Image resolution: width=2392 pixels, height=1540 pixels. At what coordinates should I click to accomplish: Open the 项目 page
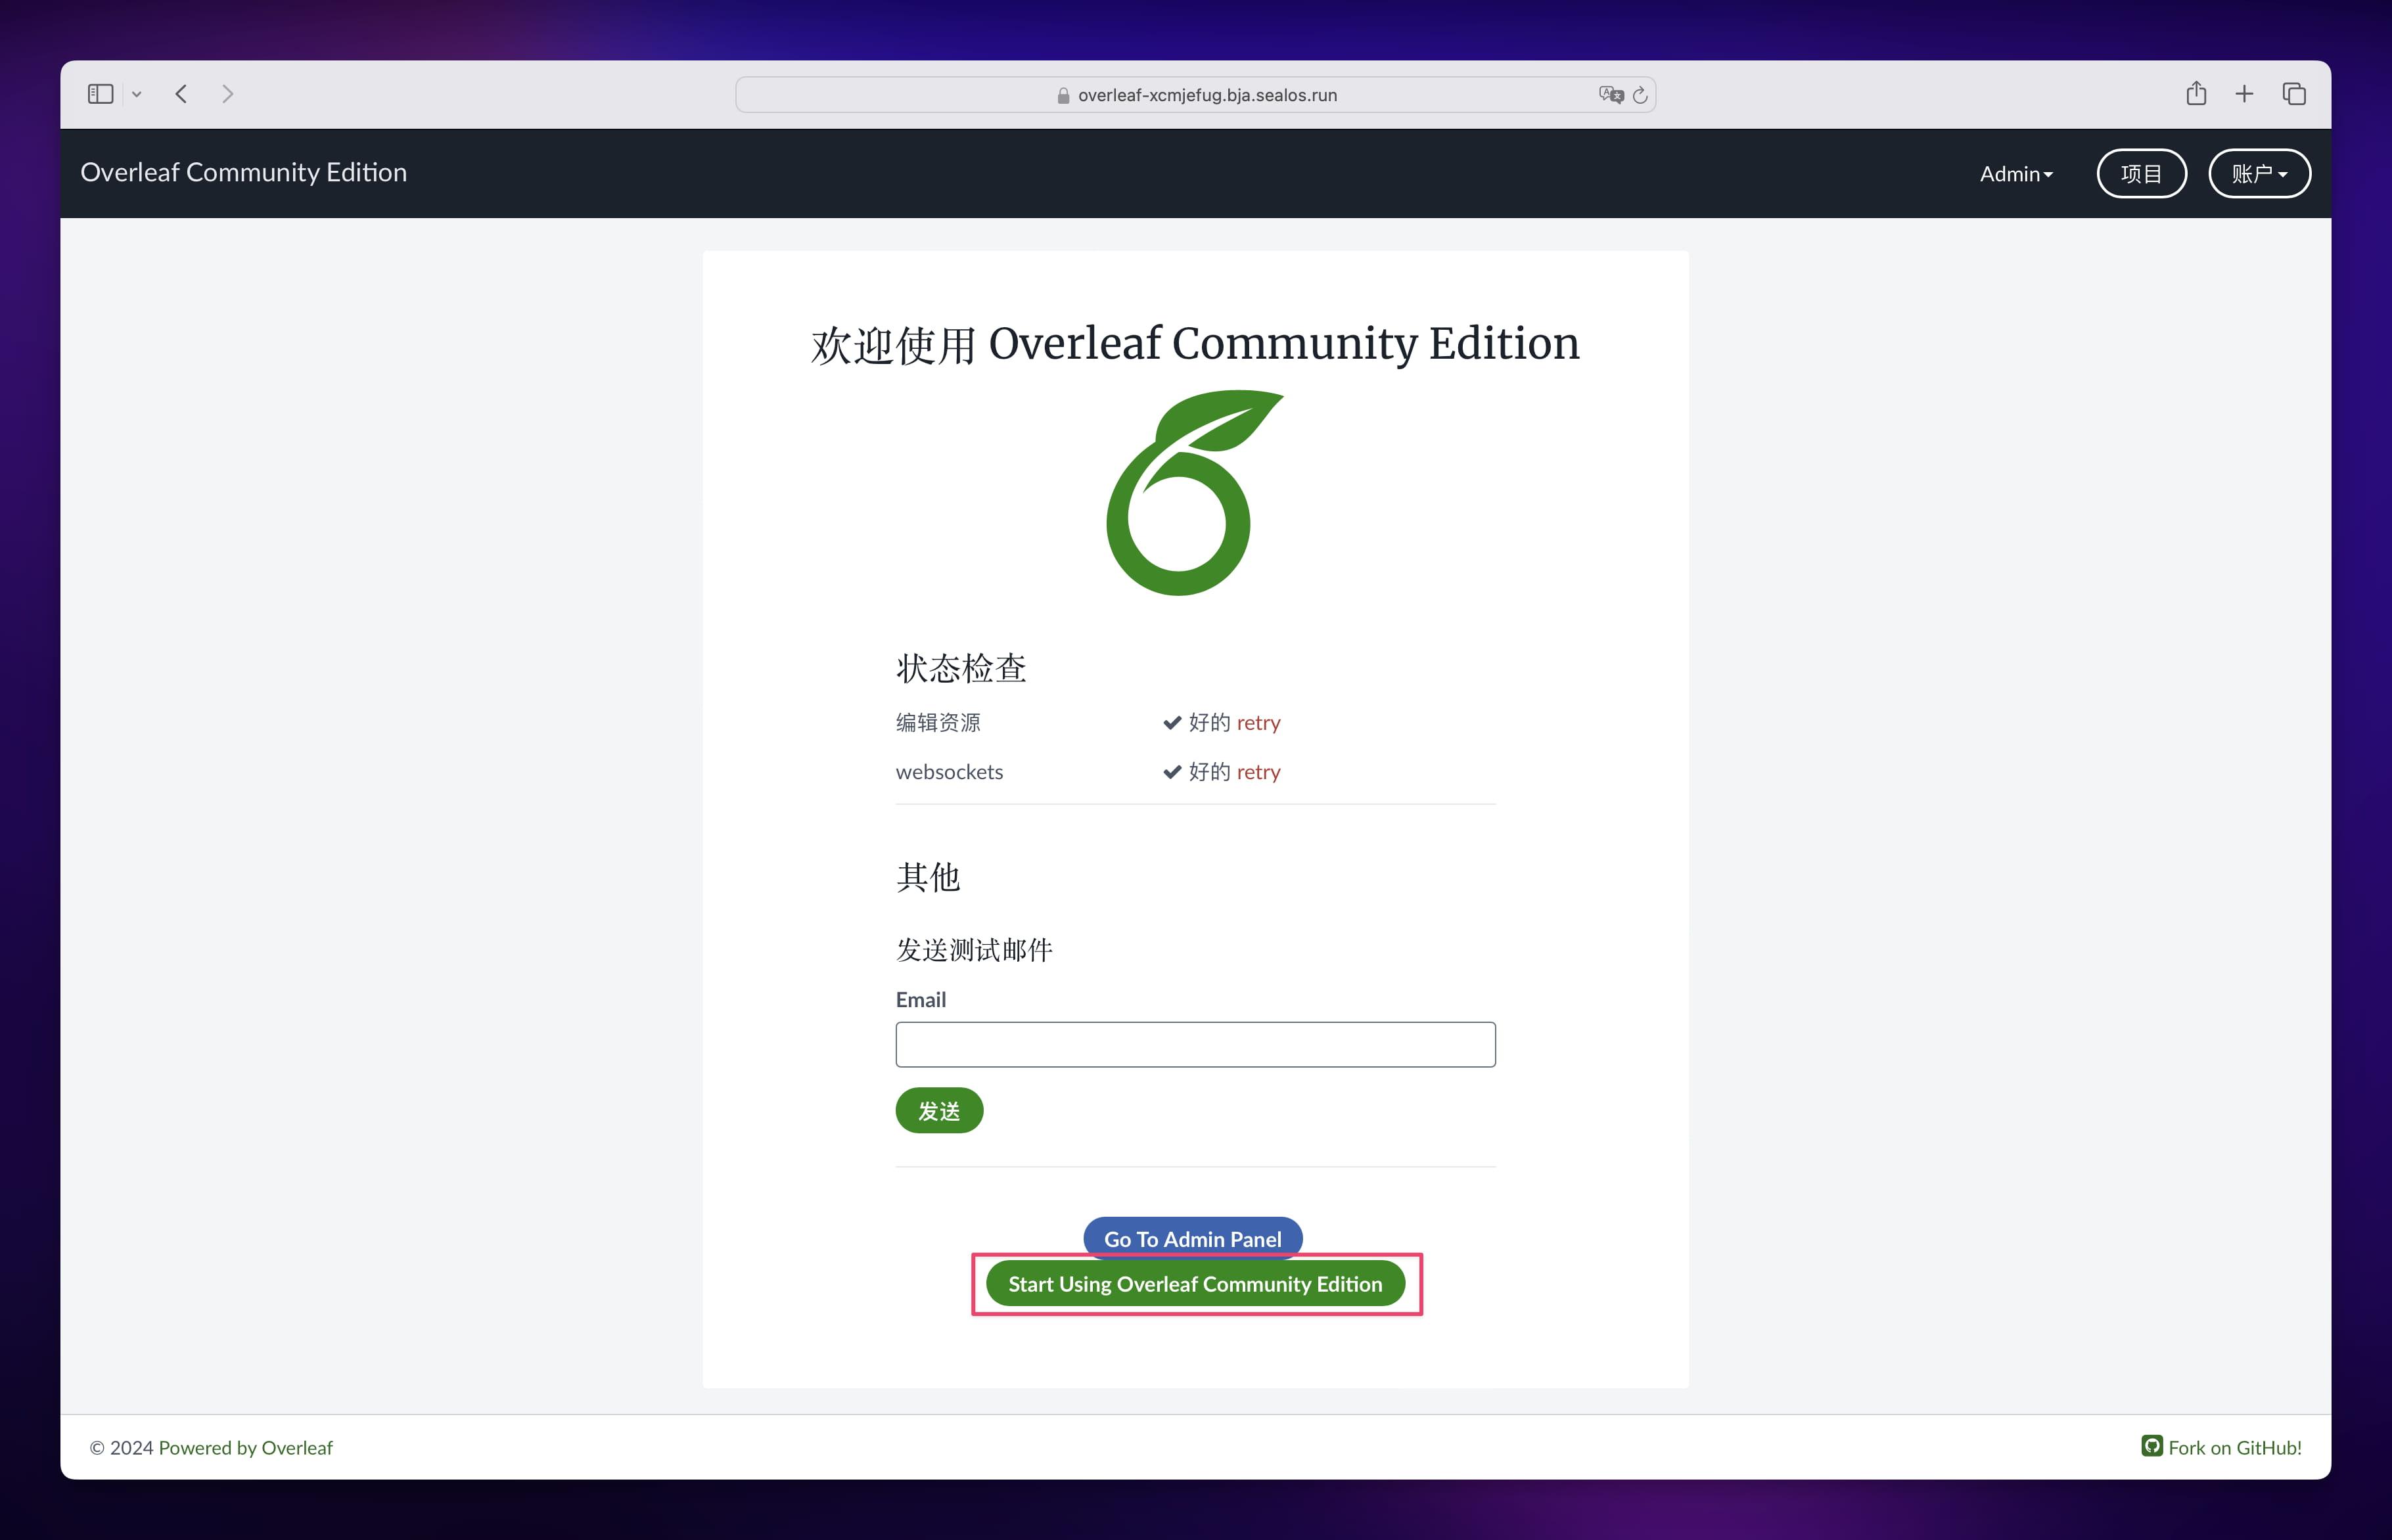[x=2141, y=173]
